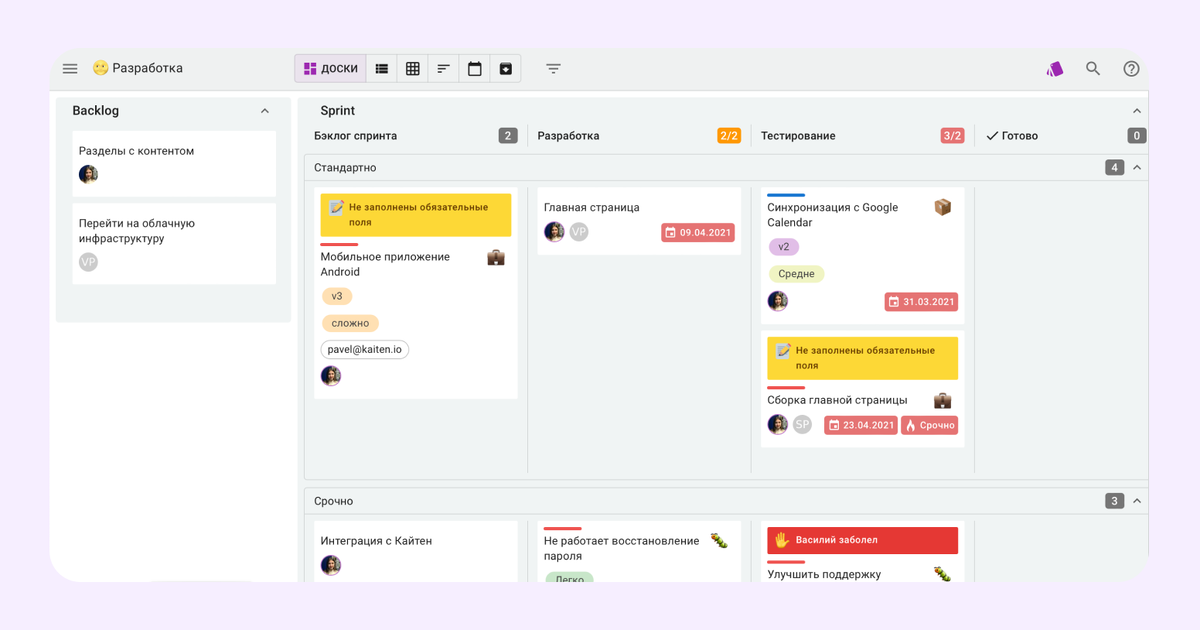The image size is (1200, 630).
Task: Click the purple cards icon
Action: [x=1055, y=69]
